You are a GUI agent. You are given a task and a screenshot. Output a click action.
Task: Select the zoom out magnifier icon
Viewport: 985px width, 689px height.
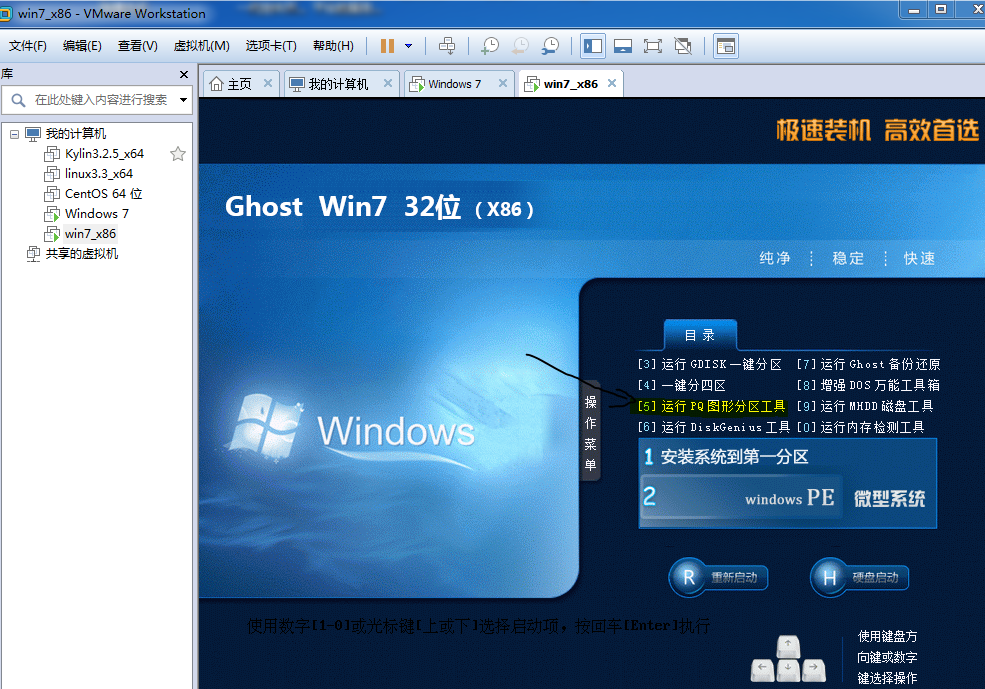point(519,45)
